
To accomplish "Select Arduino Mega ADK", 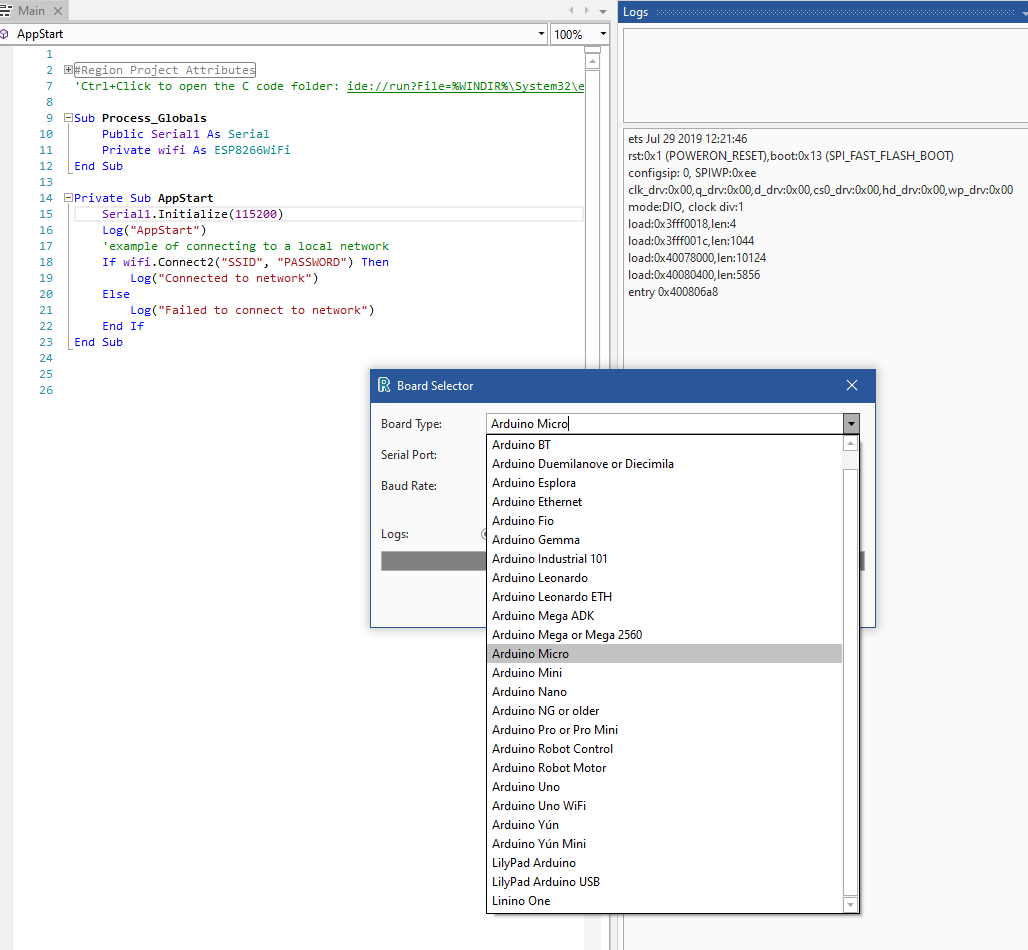I will click(665, 616).
